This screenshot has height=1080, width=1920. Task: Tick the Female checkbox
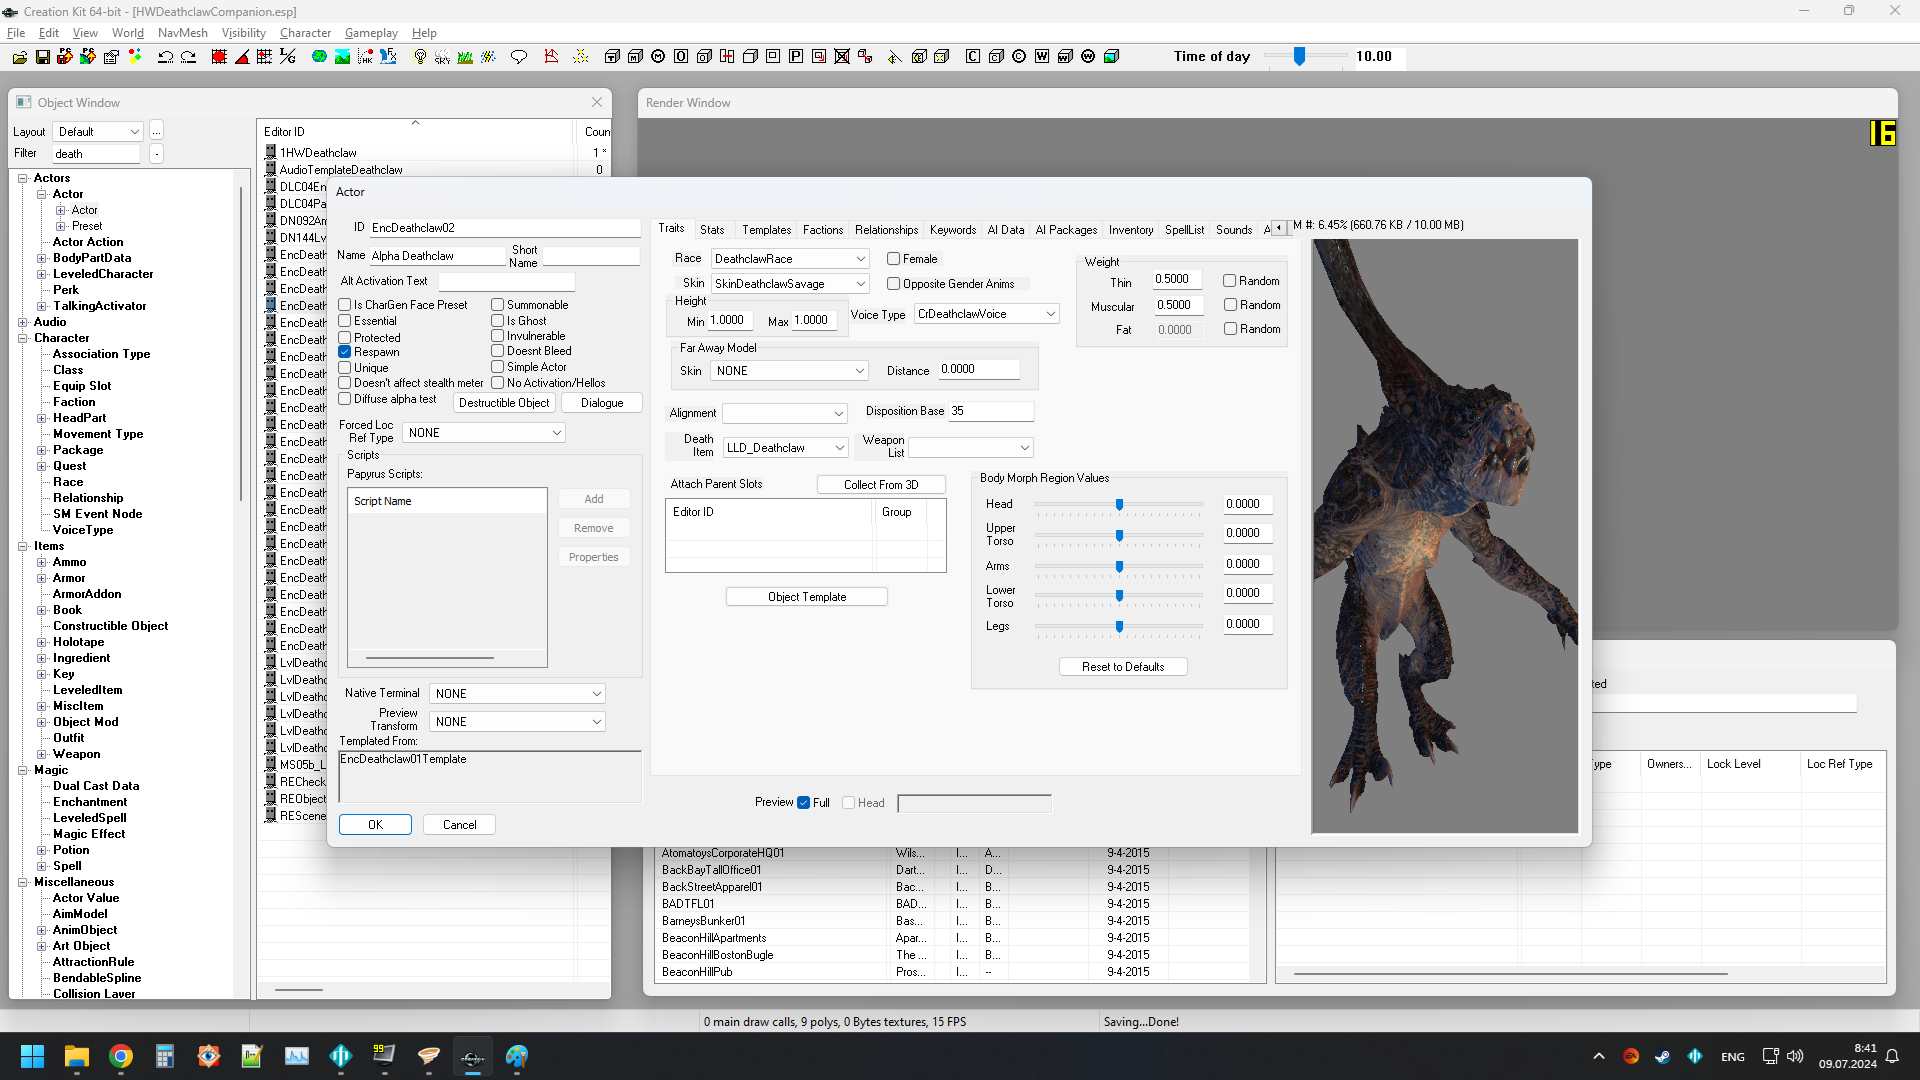point(894,259)
